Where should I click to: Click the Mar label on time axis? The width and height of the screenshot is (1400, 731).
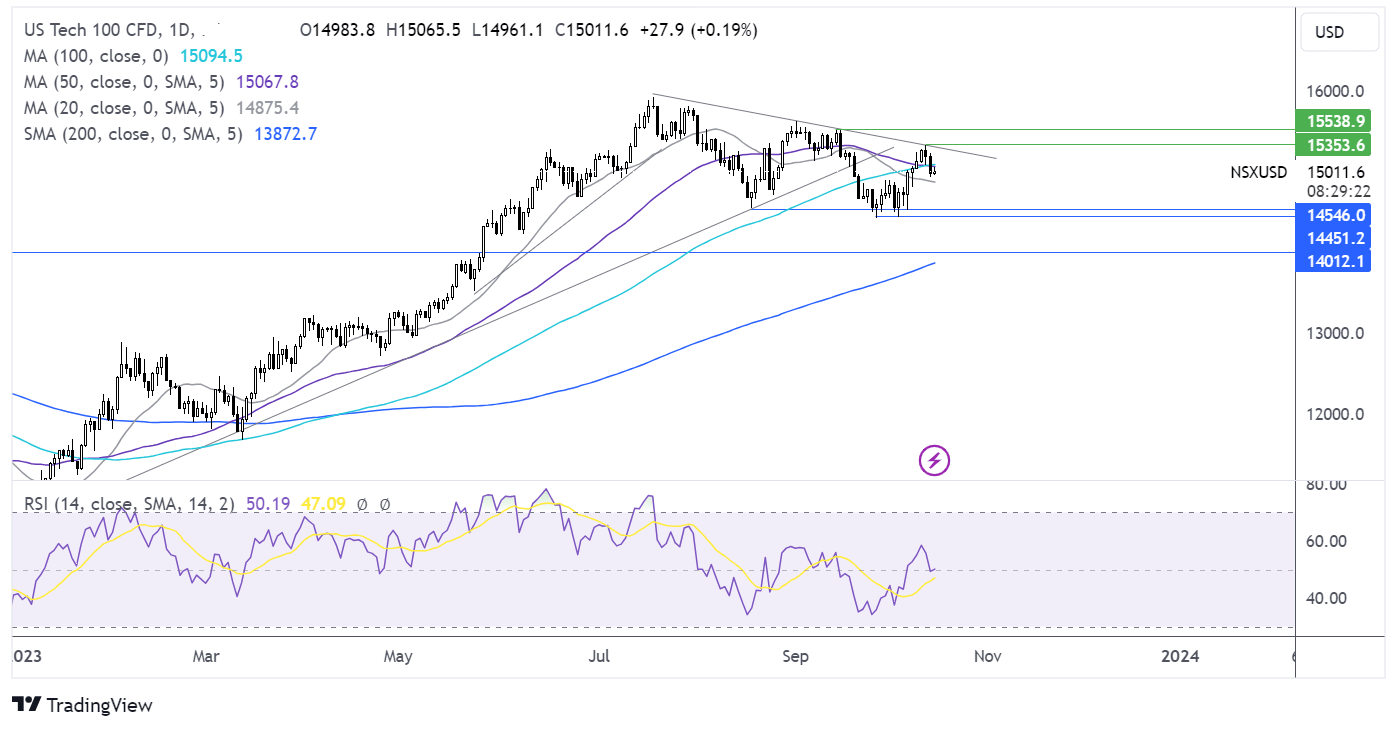[206, 656]
